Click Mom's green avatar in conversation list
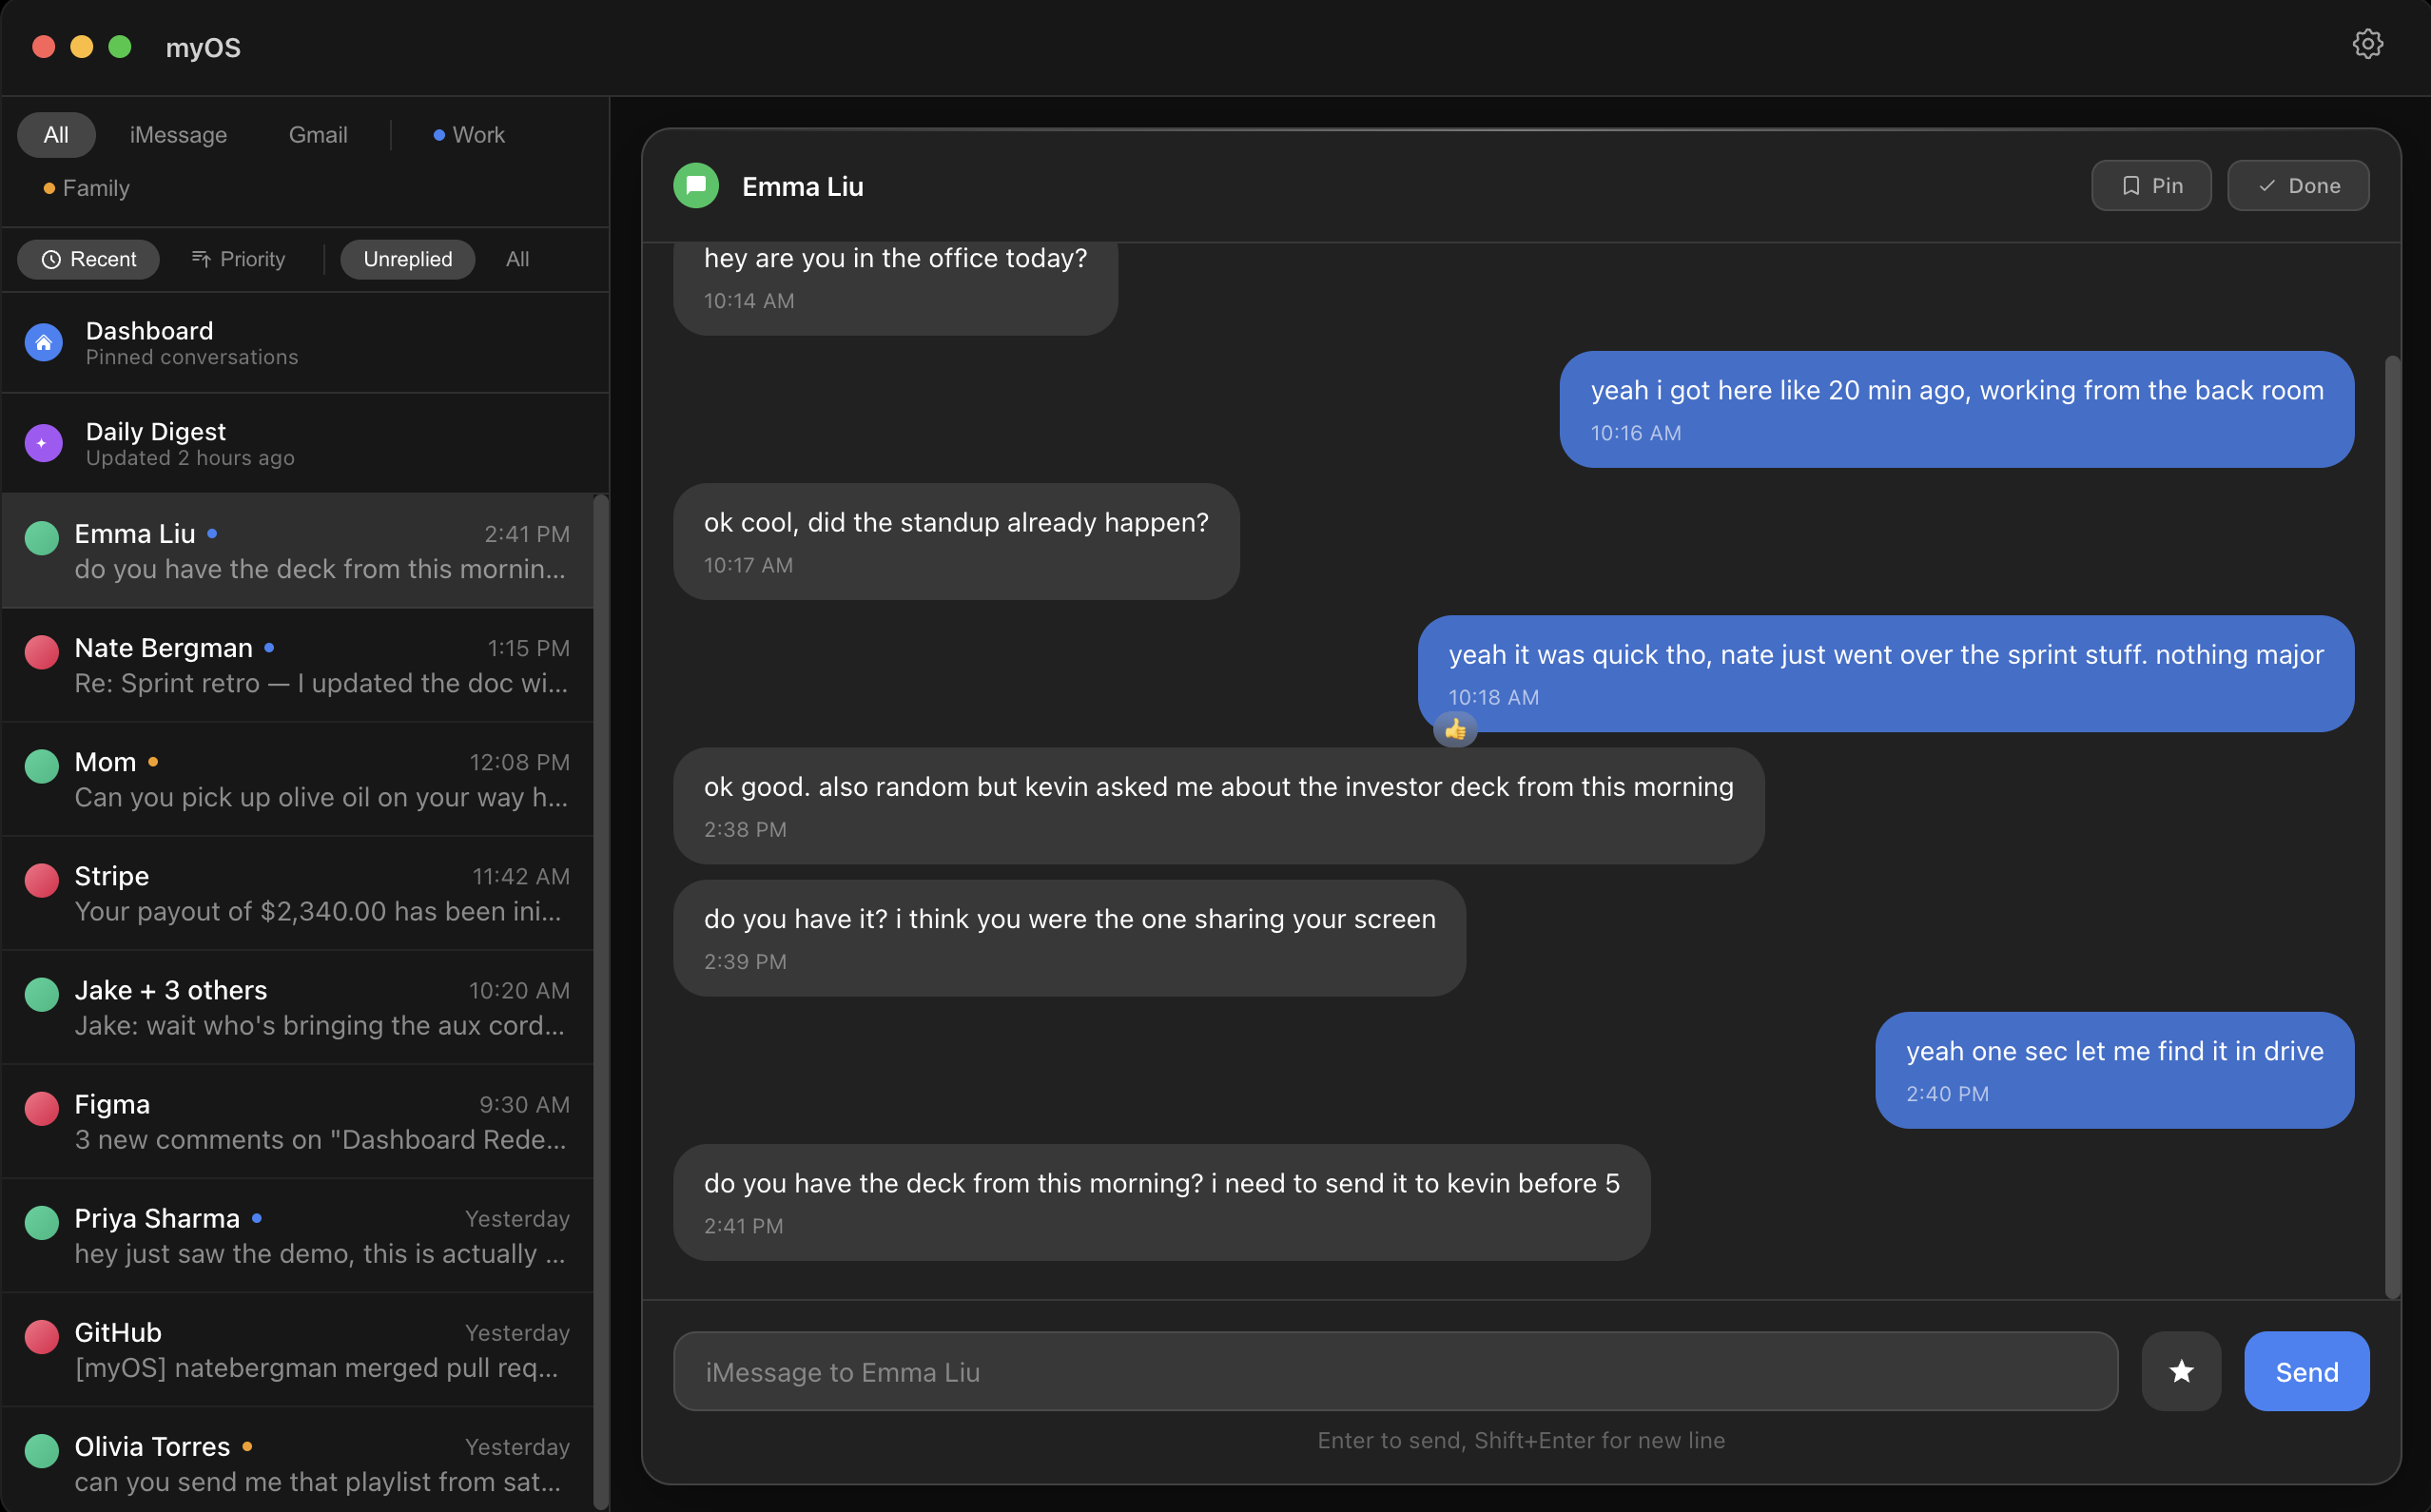Viewport: 2431px width, 1512px height. point(42,766)
